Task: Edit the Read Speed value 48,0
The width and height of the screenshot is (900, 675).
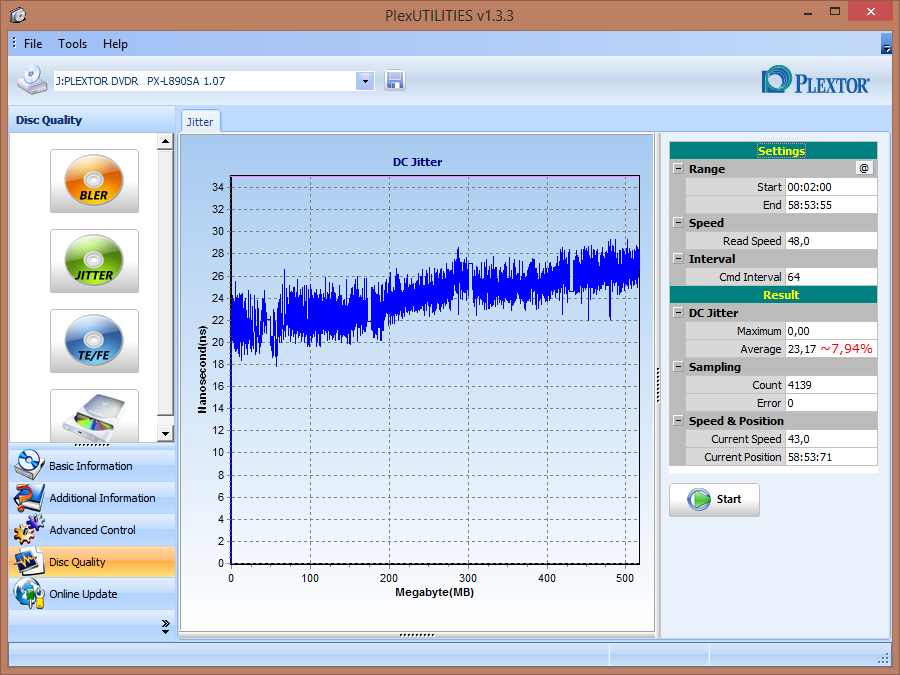Action: coord(831,240)
